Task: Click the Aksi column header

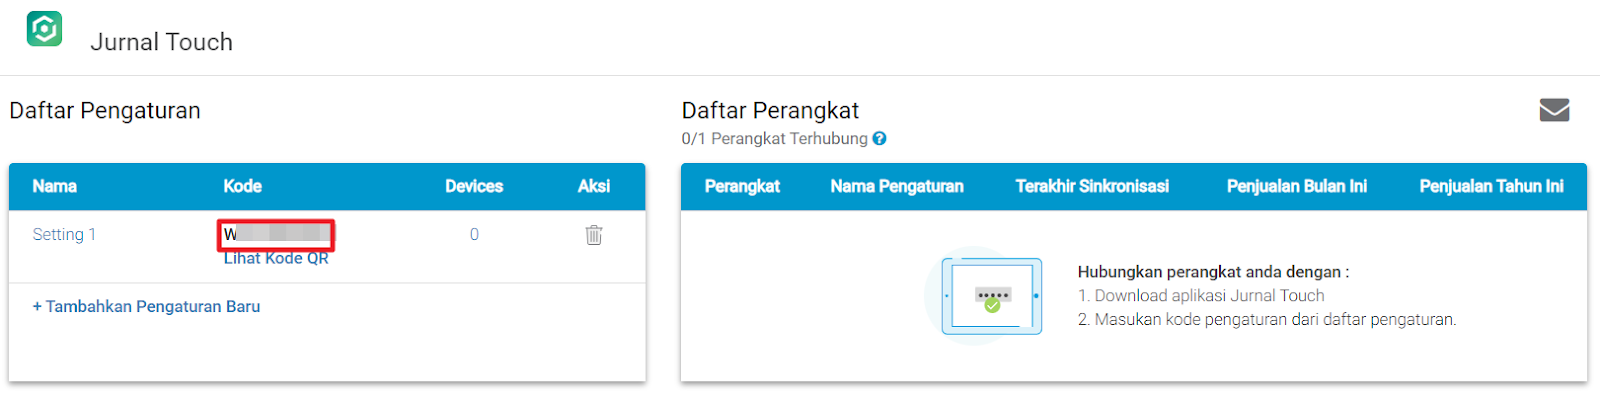Action: [x=594, y=187]
